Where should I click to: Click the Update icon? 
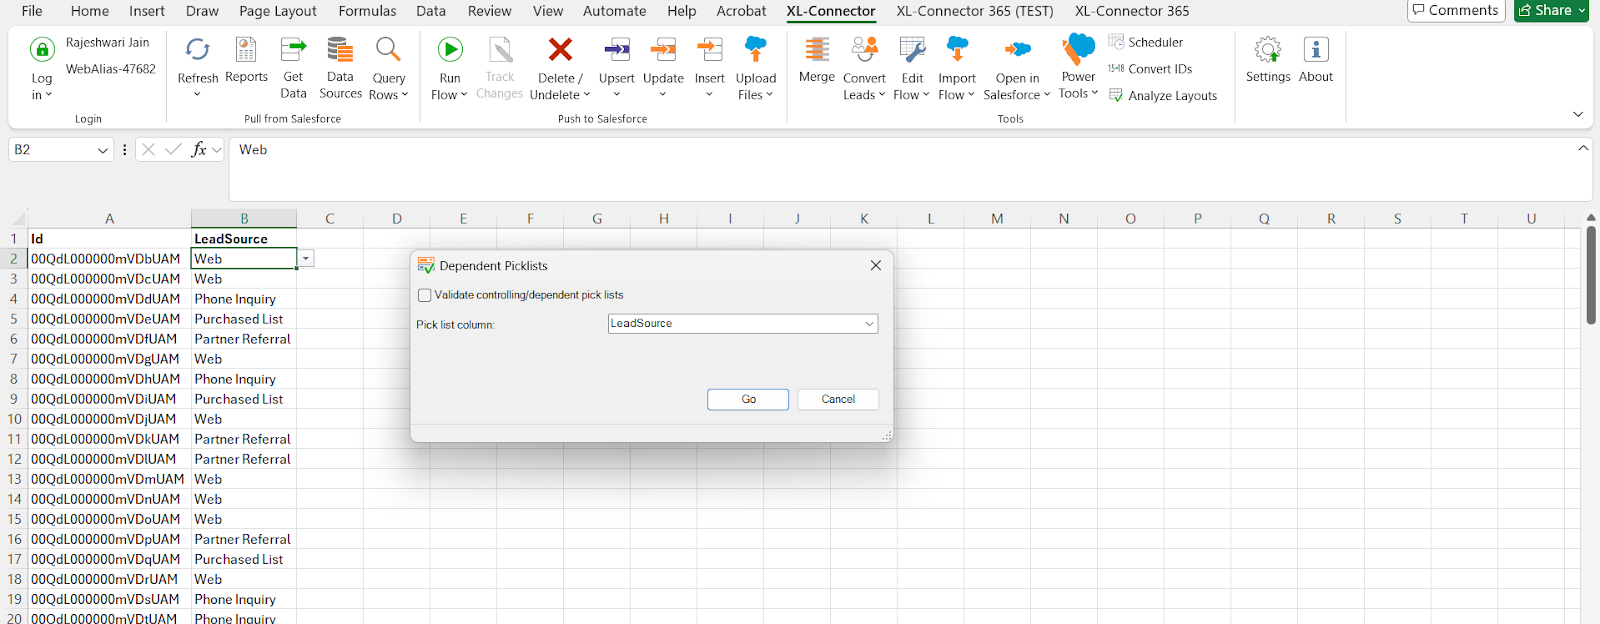point(663,50)
